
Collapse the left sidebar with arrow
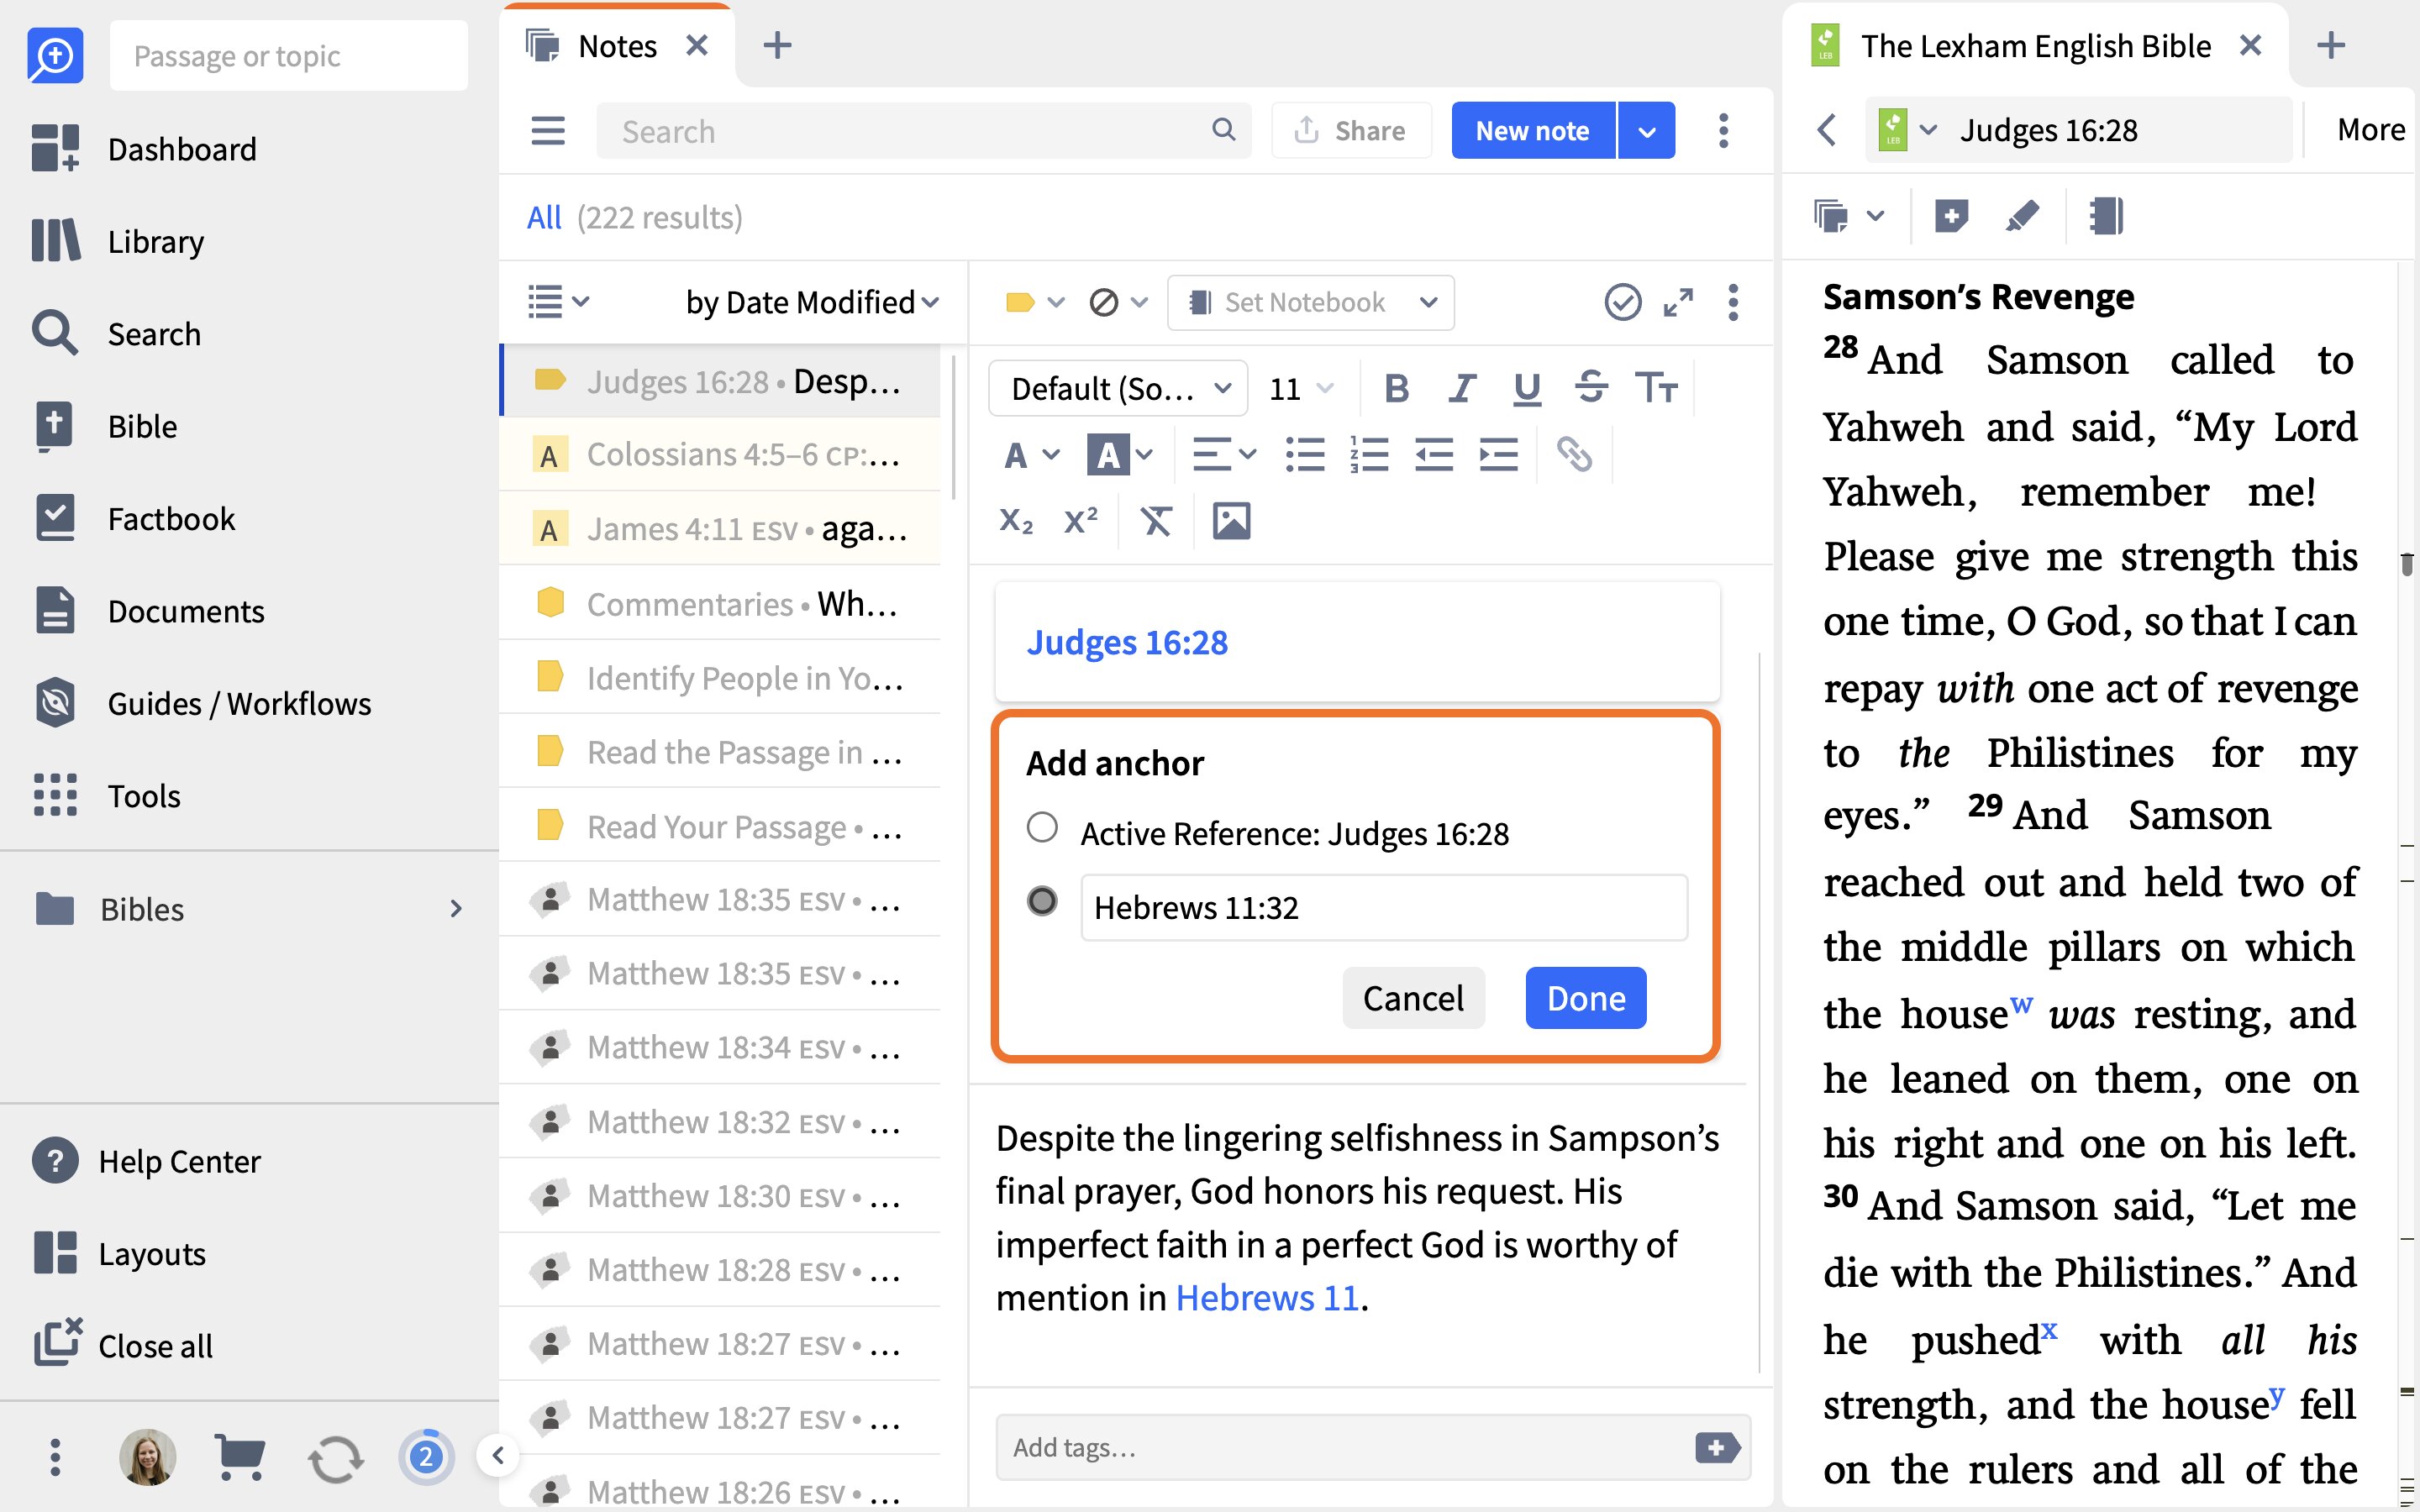pos(497,1456)
